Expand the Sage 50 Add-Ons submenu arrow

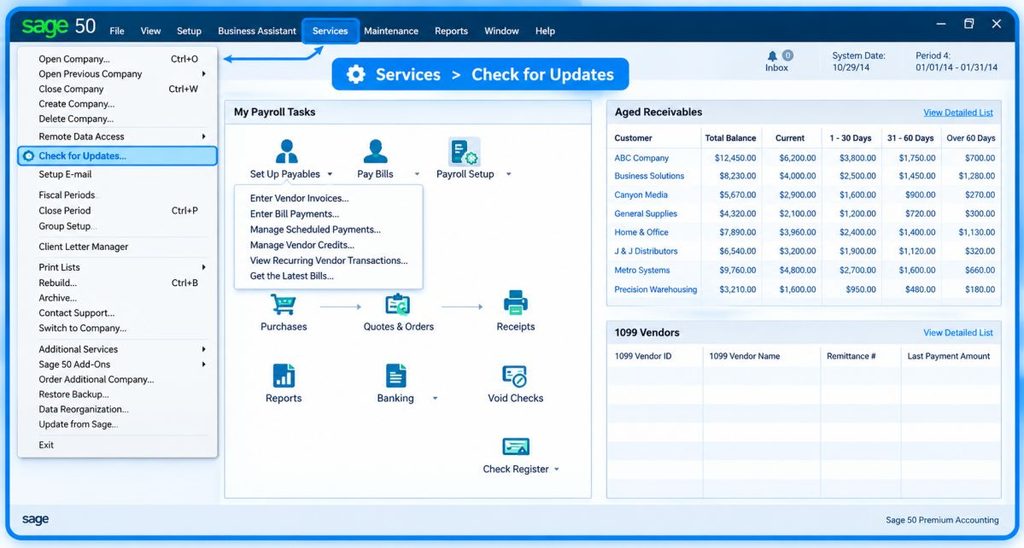click(x=204, y=364)
